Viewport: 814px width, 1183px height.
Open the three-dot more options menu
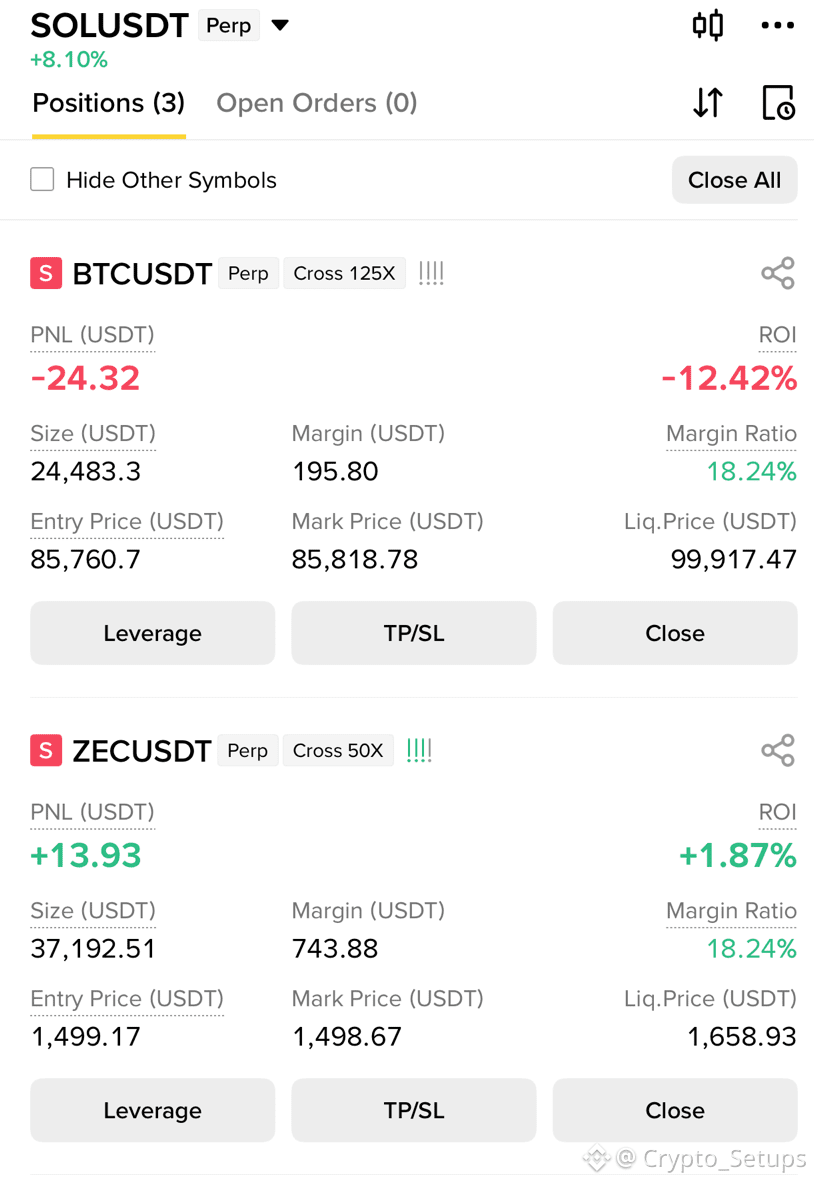tap(778, 26)
